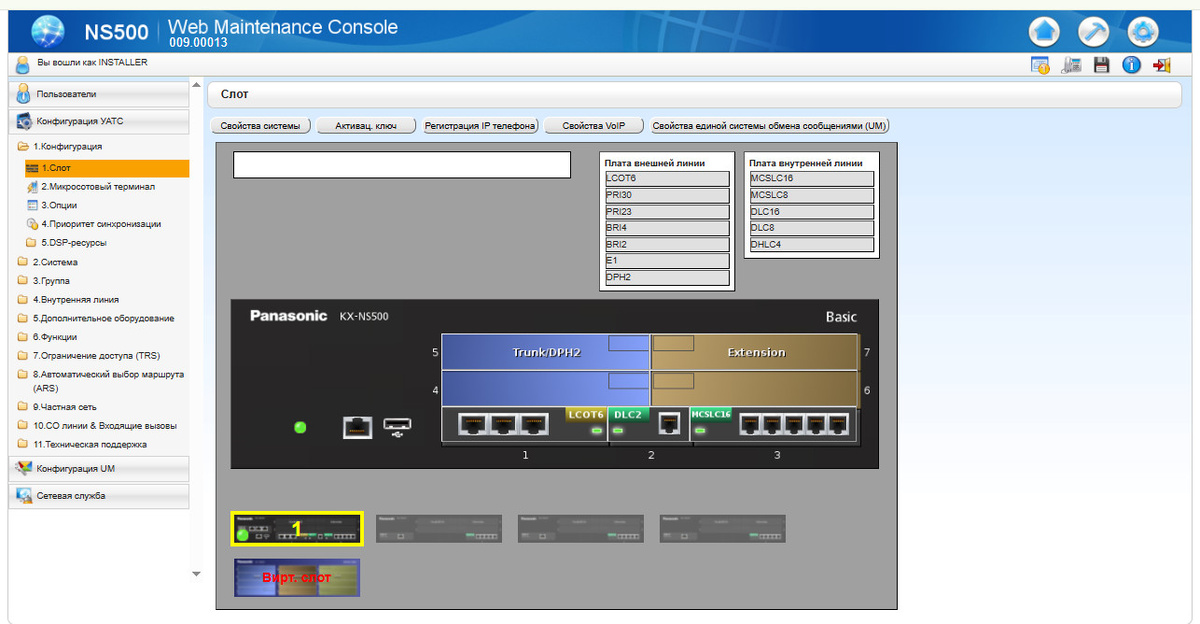Open Свойства единой системы обмена сообщениями (UM)

click(769, 126)
